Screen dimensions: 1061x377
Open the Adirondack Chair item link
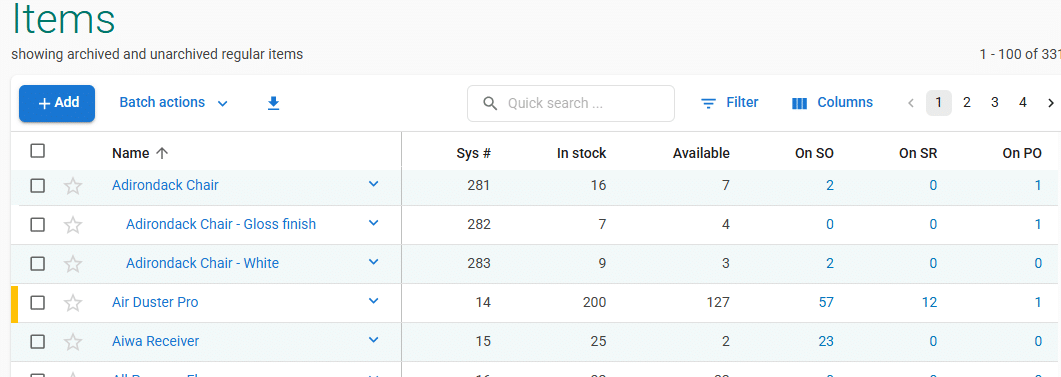[165, 185]
